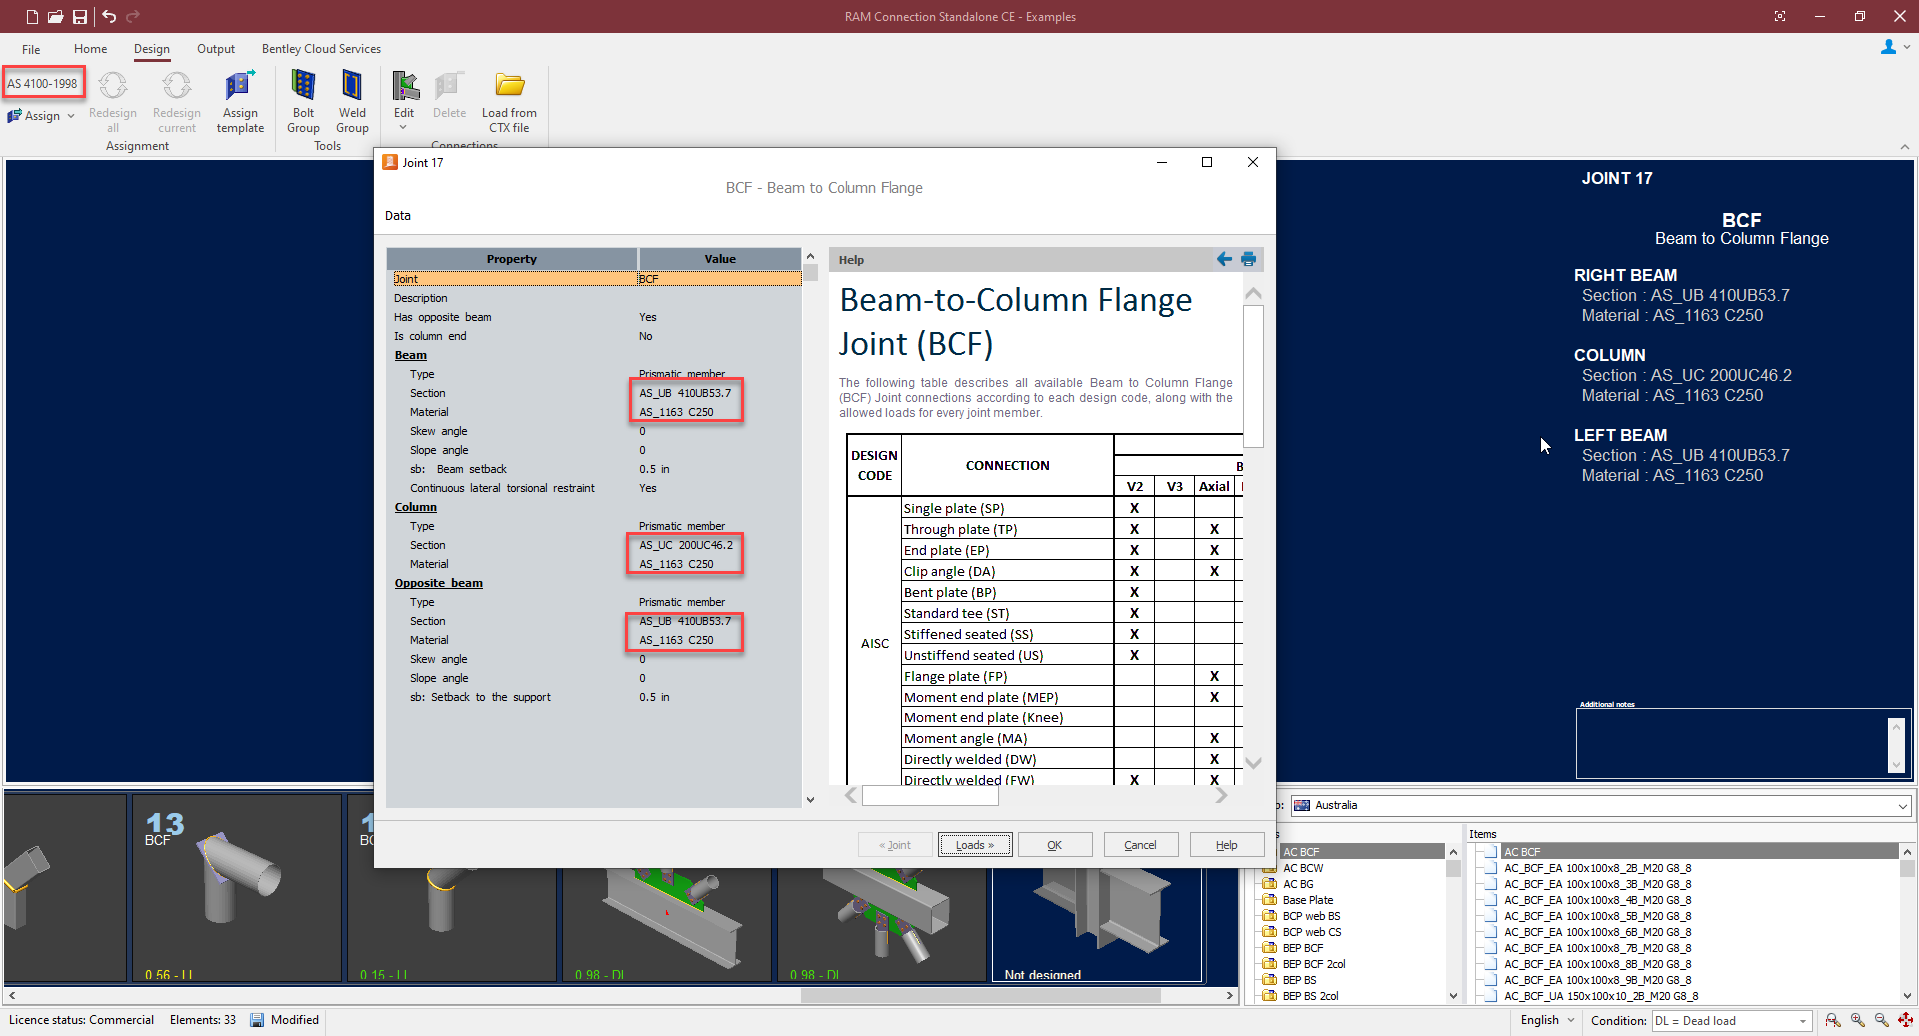Switch to the Home tab

pyautogui.click(x=90, y=49)
